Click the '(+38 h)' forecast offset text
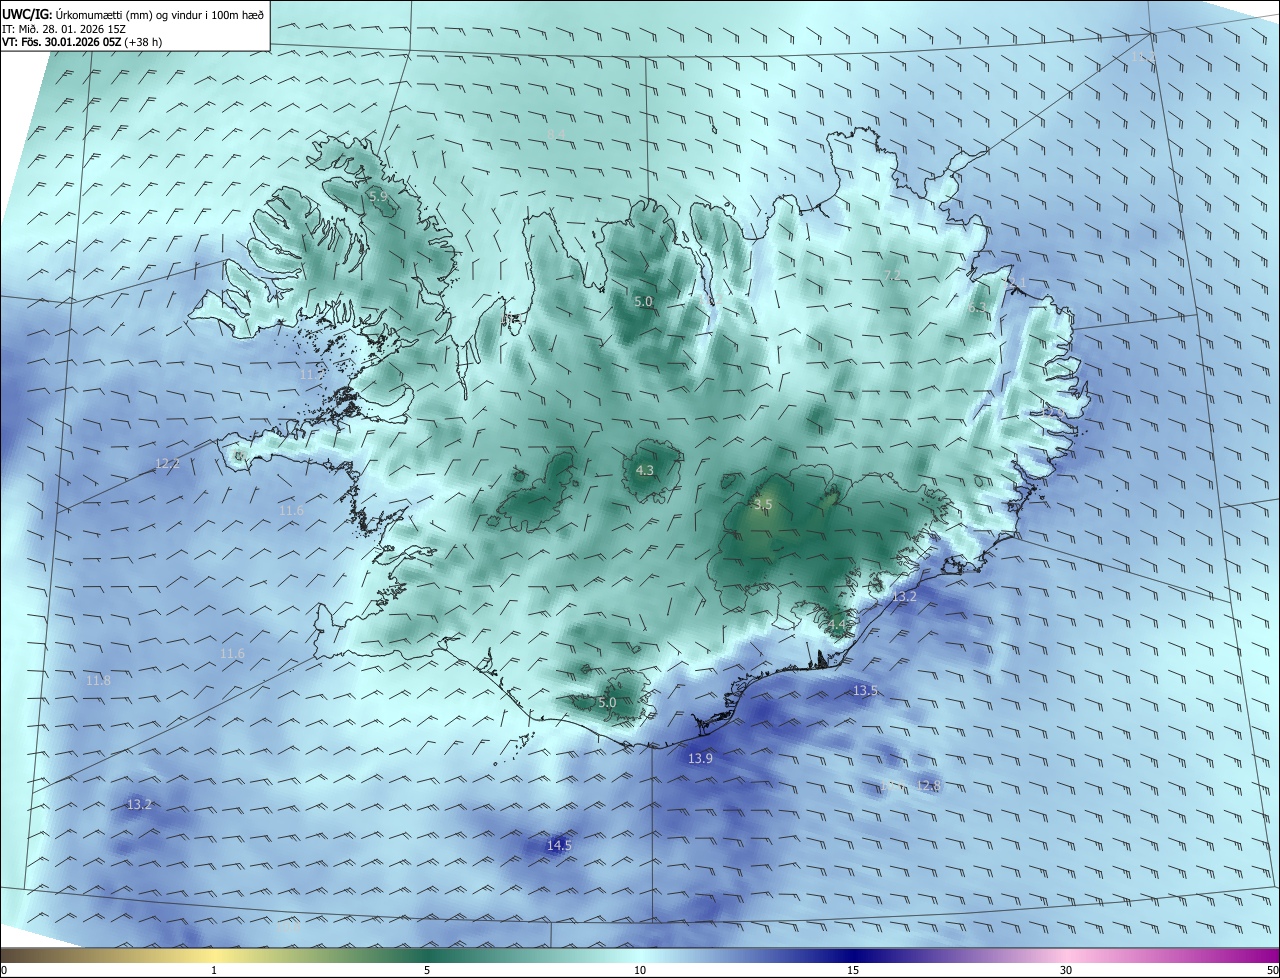 [145, 42]
